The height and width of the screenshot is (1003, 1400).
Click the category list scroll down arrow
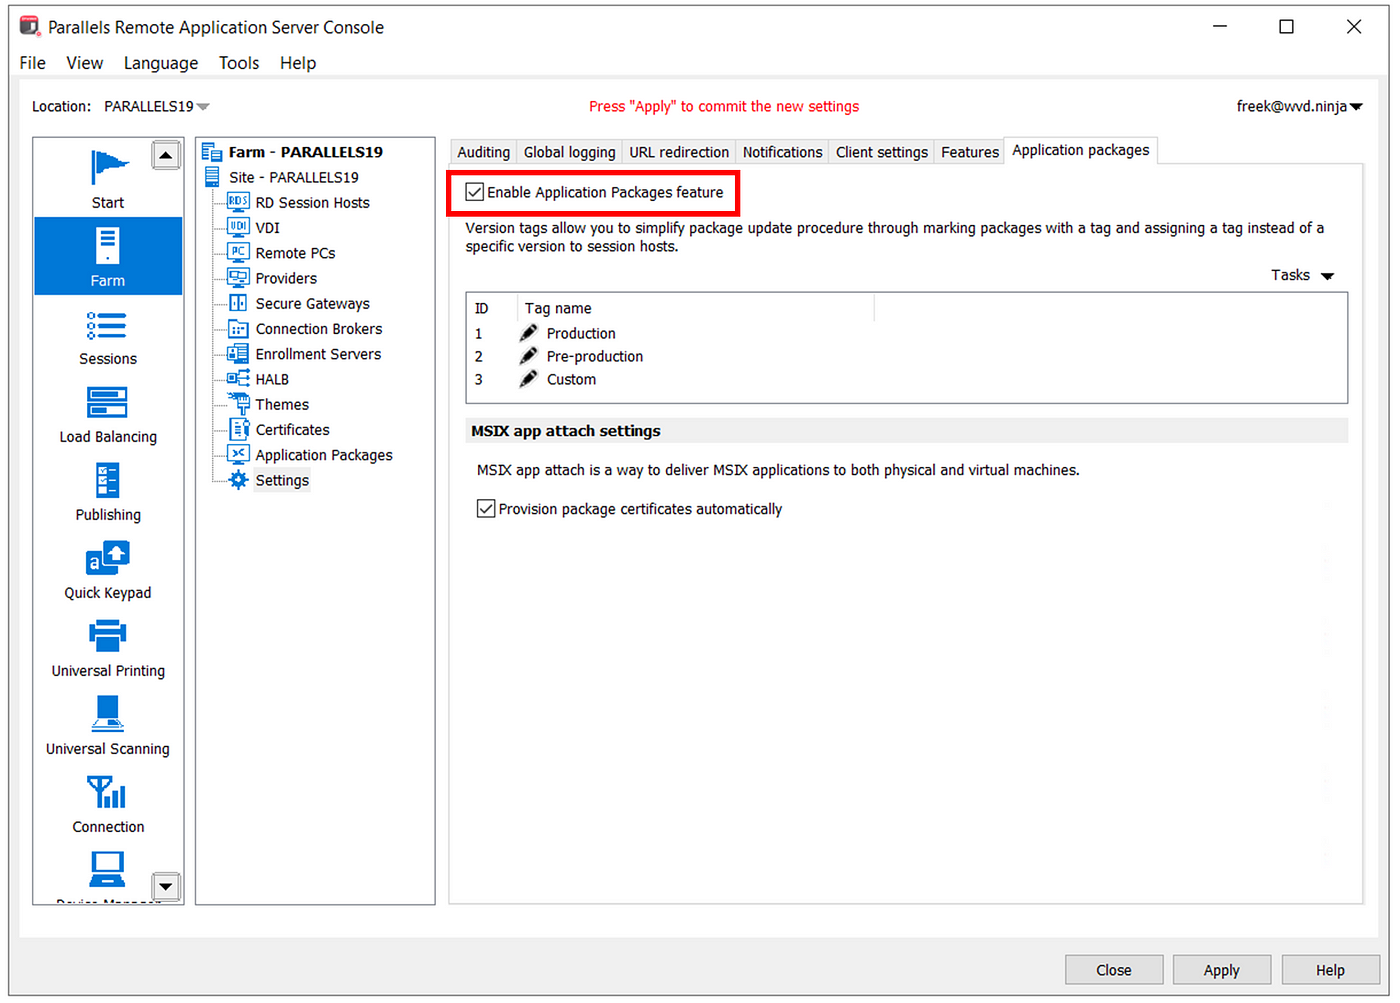[x=166, y=886]
